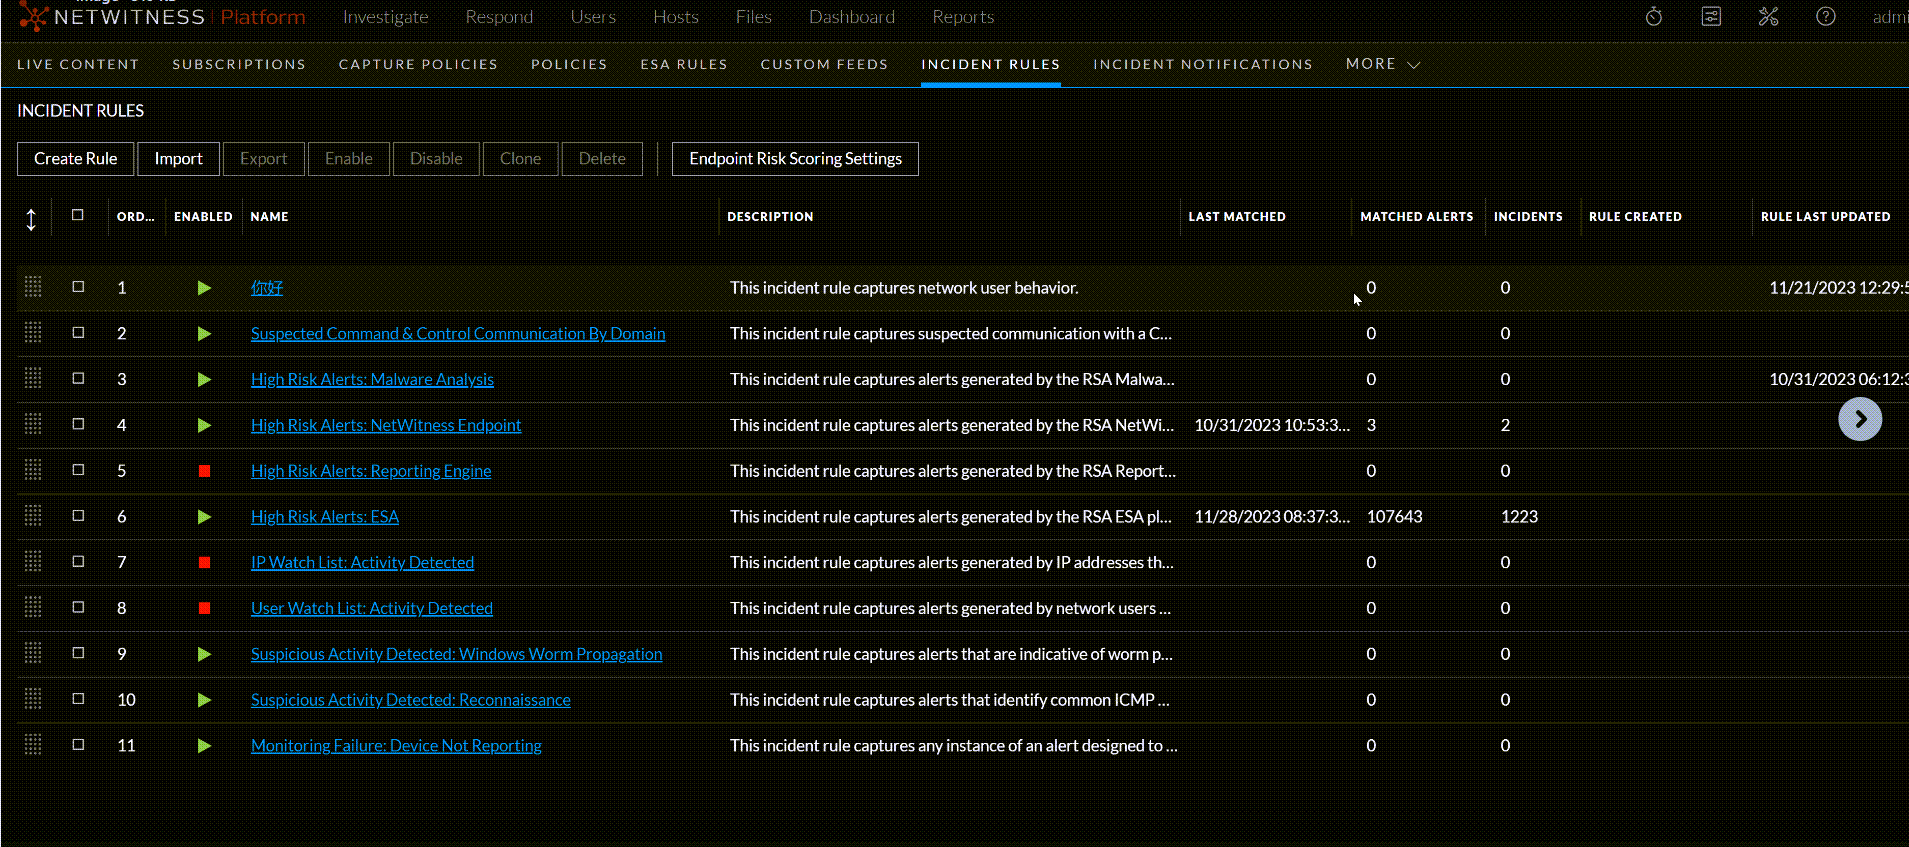
Task: Click the green enabled icon for High Risk Alerts: ESA
Action: tap(204, 517)
